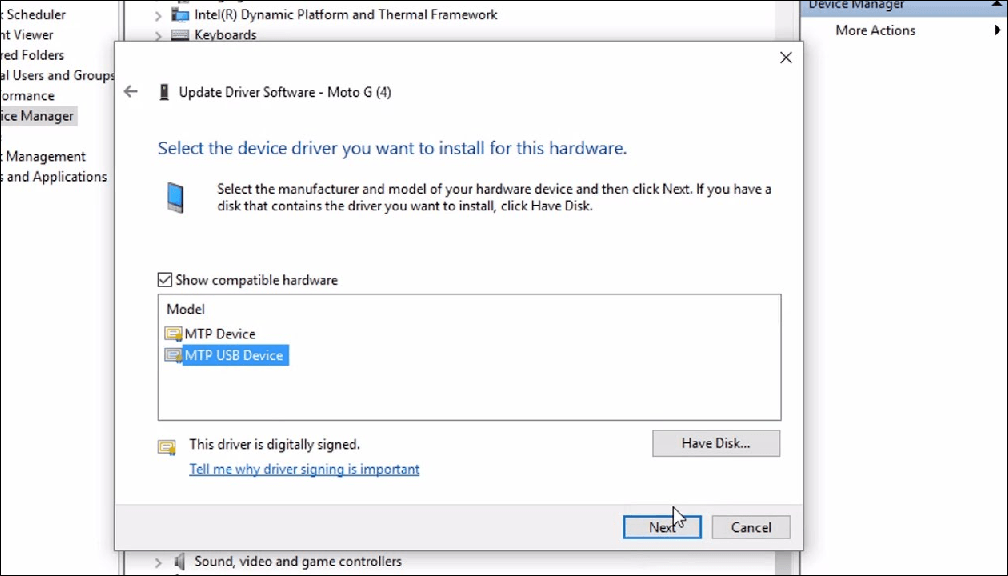Image resolution: width=1008 pixels, height=576 pixels.
Task: Select Device Manager in the left console tree
Action: pyautogui.click(x=37, y=116)
